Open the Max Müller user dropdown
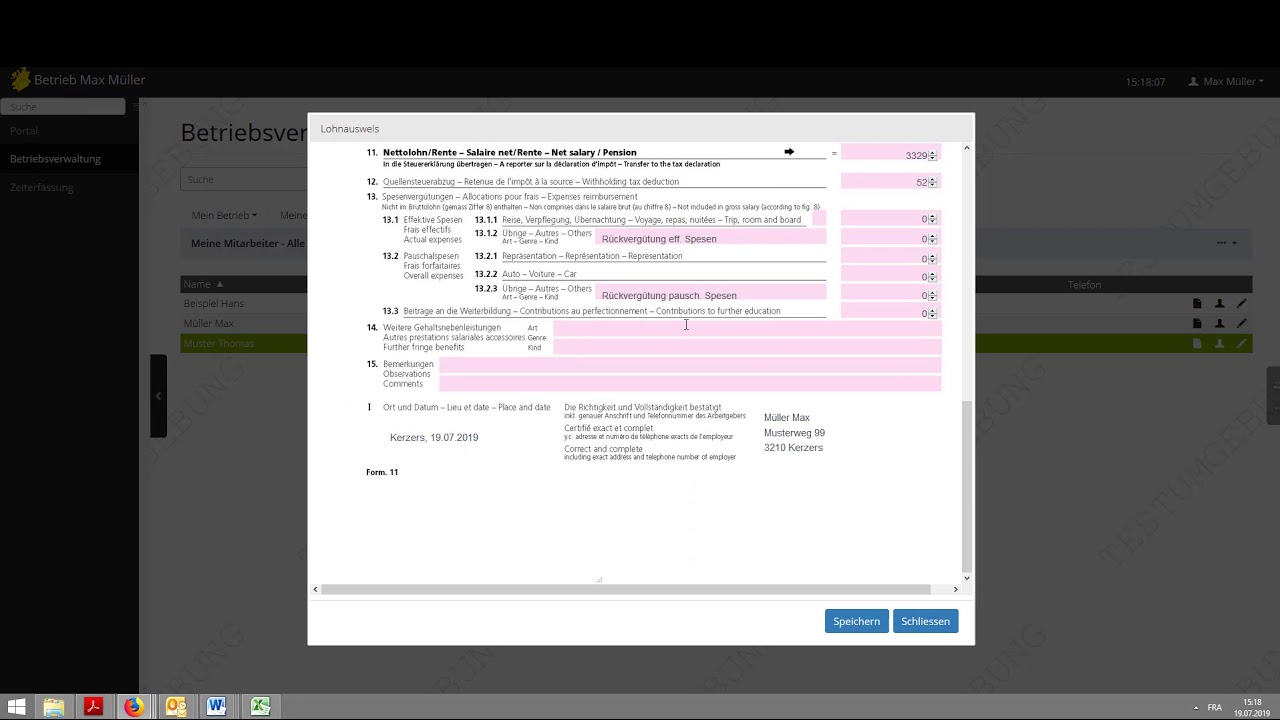Viewport: 1280px width, 720px height. [1226, 81]
